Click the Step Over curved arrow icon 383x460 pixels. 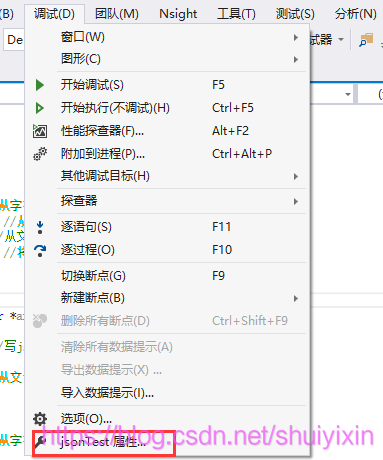coord(40,250)
